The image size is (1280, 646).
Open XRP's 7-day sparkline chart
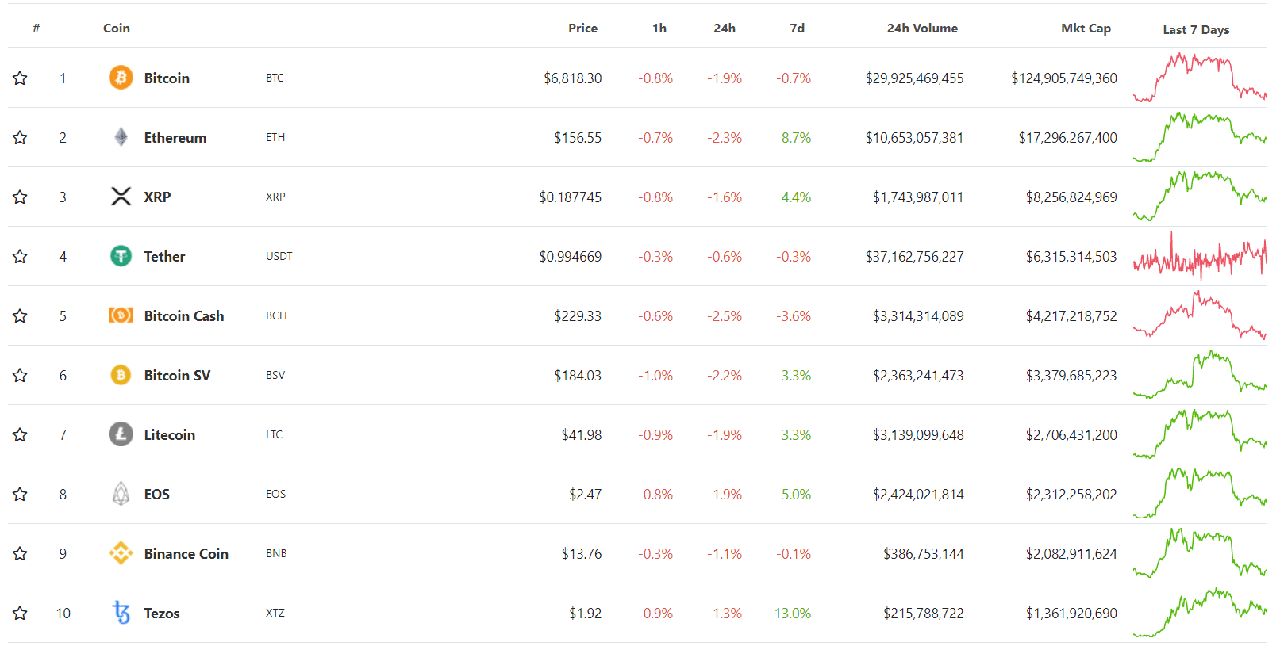click(x=1200, y=196)
